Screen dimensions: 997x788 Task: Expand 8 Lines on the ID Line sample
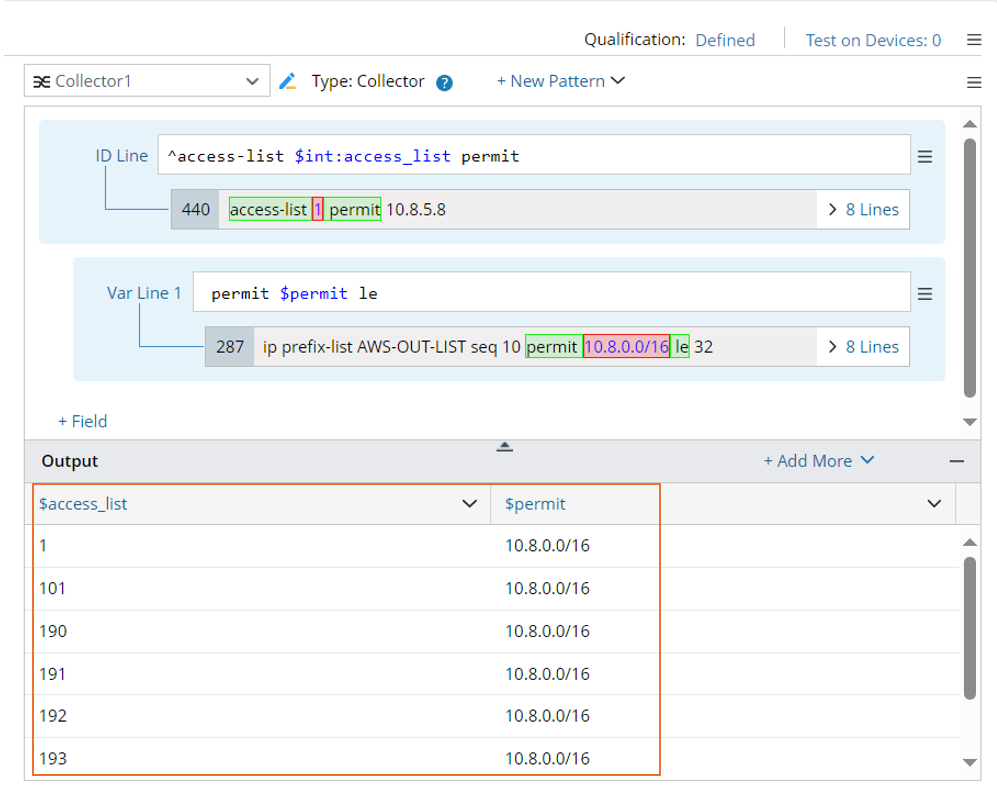tap(864, 209)
